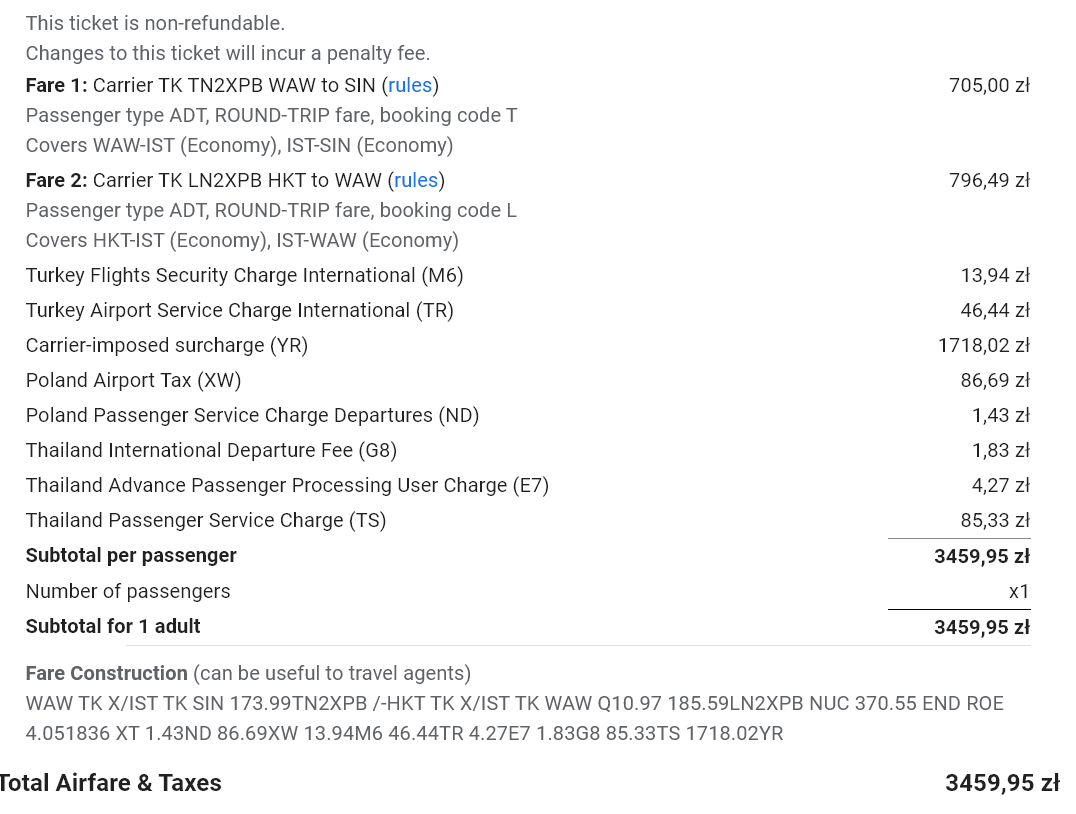Click the Covers HKT-IST, IST-WAW line
This screenshot has width=1076, height=814.
click(242, 240)
